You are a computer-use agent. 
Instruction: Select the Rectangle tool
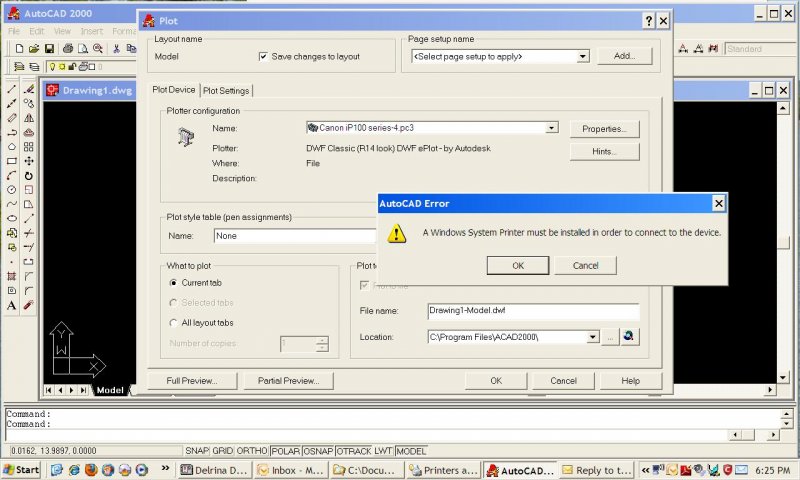12,161
